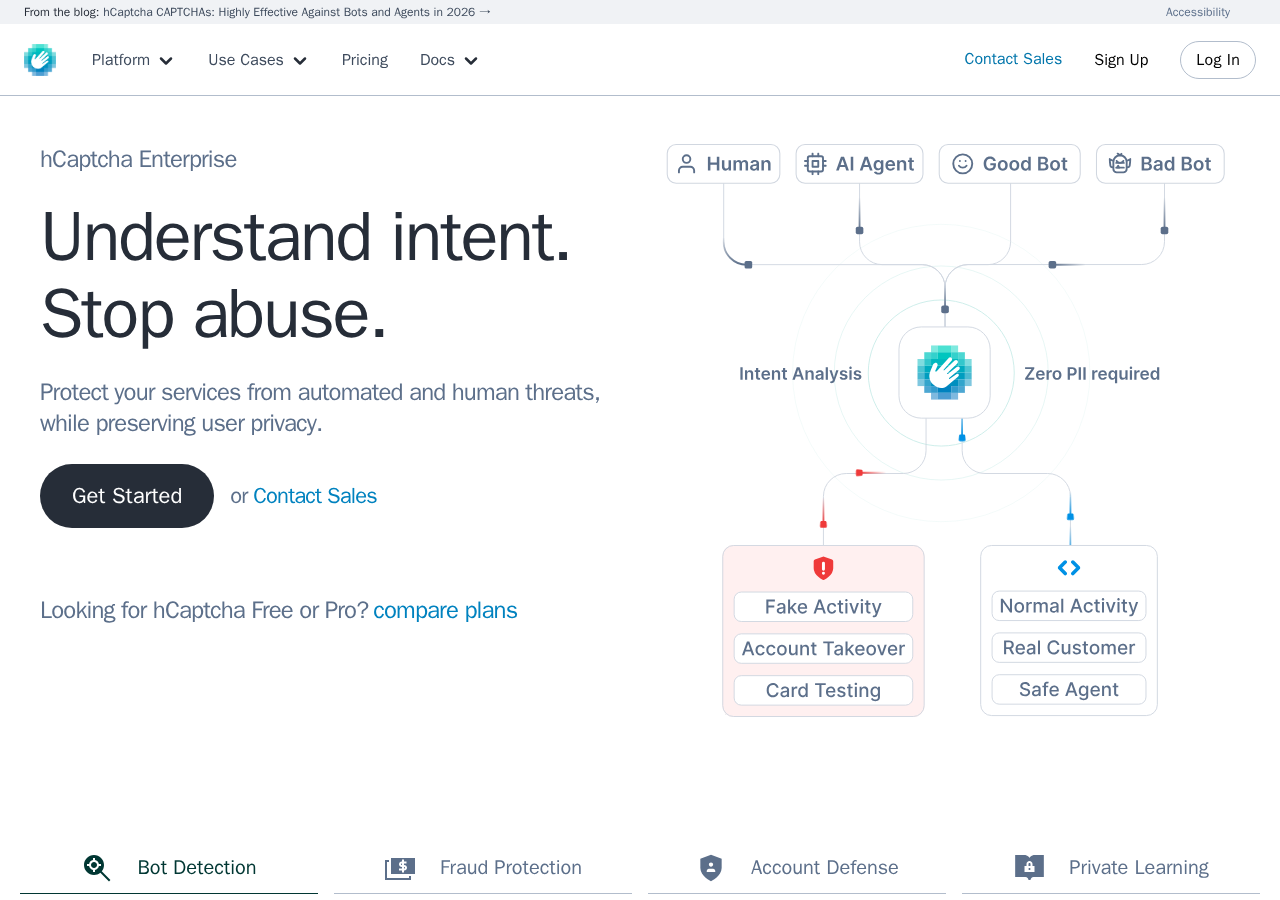Click the Card Testing label
This screenshot has height=900, width=1280.
823,691
